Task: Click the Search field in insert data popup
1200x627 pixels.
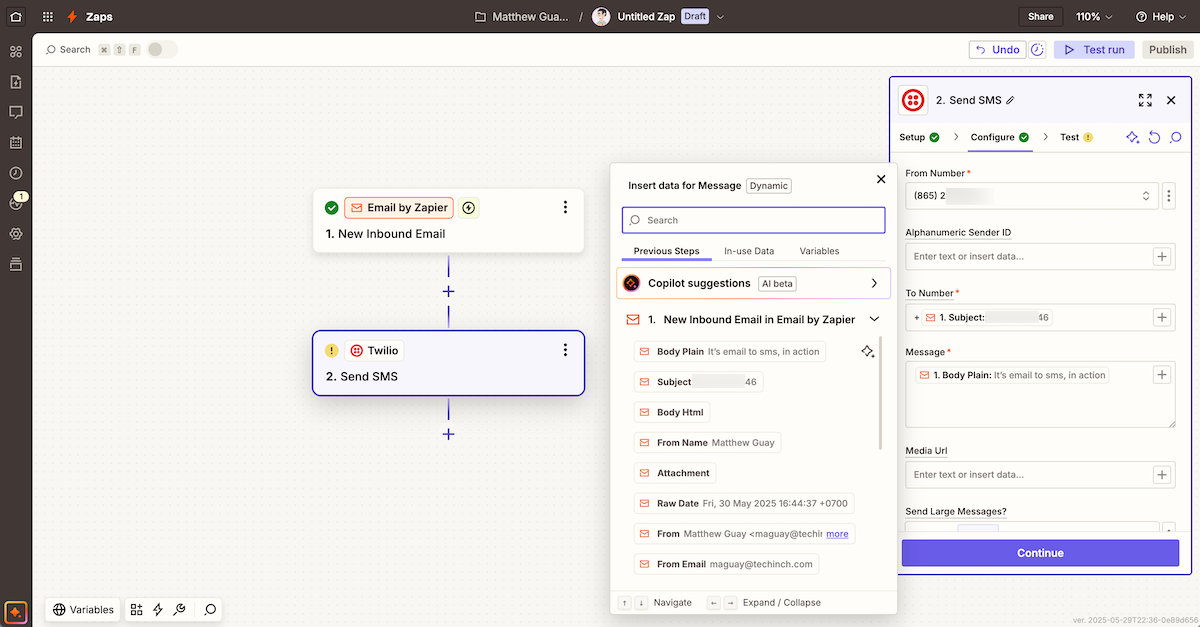Action: 753,220
